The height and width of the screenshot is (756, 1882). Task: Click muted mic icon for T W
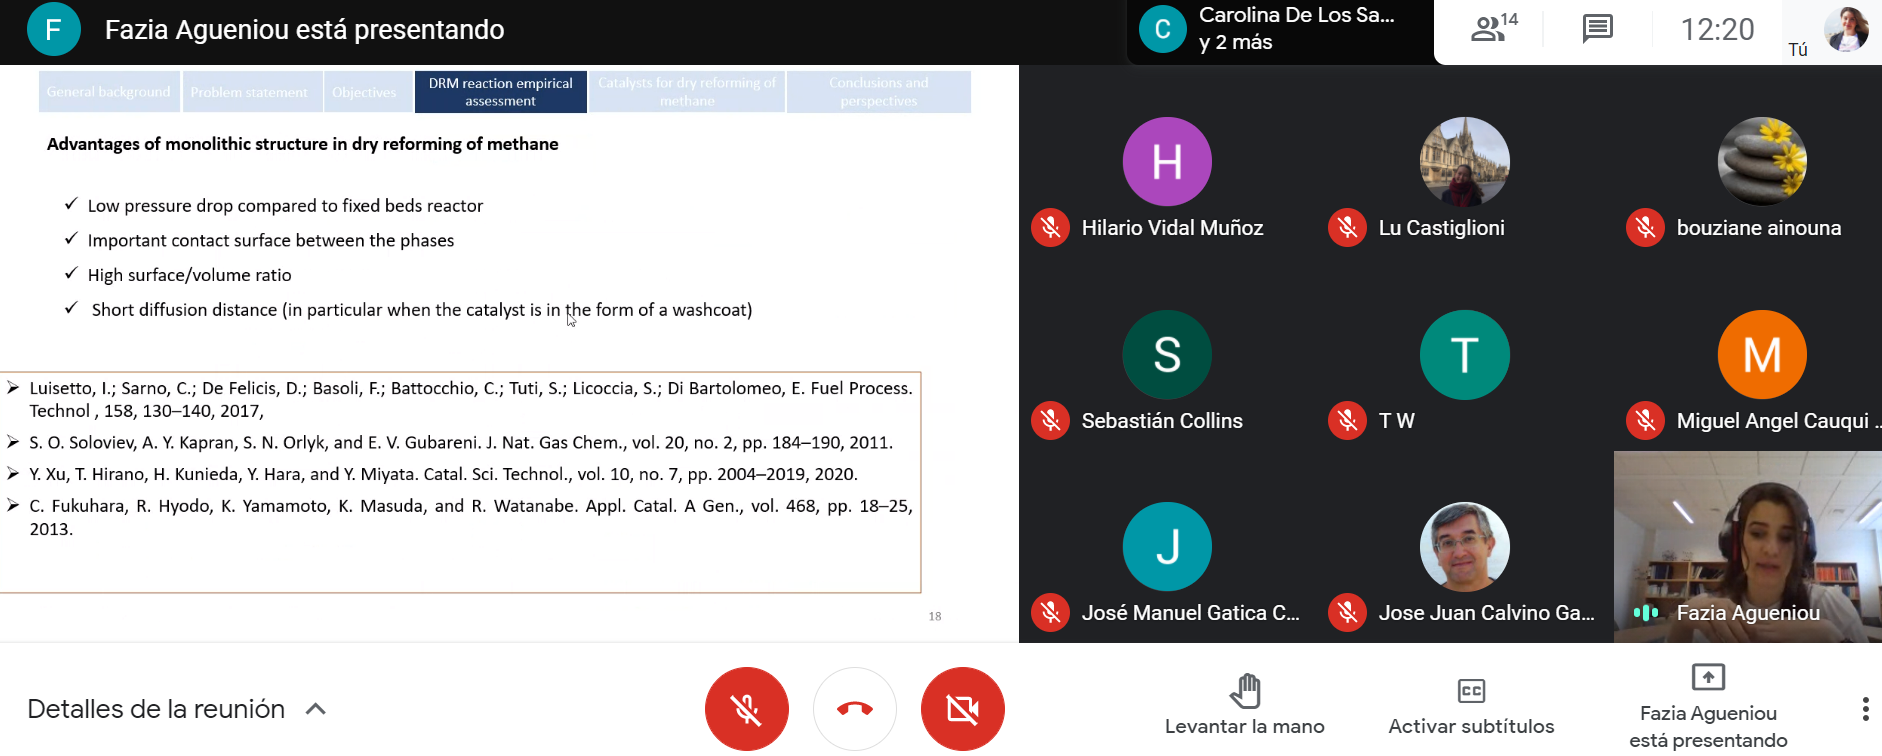click(1348, 421)
